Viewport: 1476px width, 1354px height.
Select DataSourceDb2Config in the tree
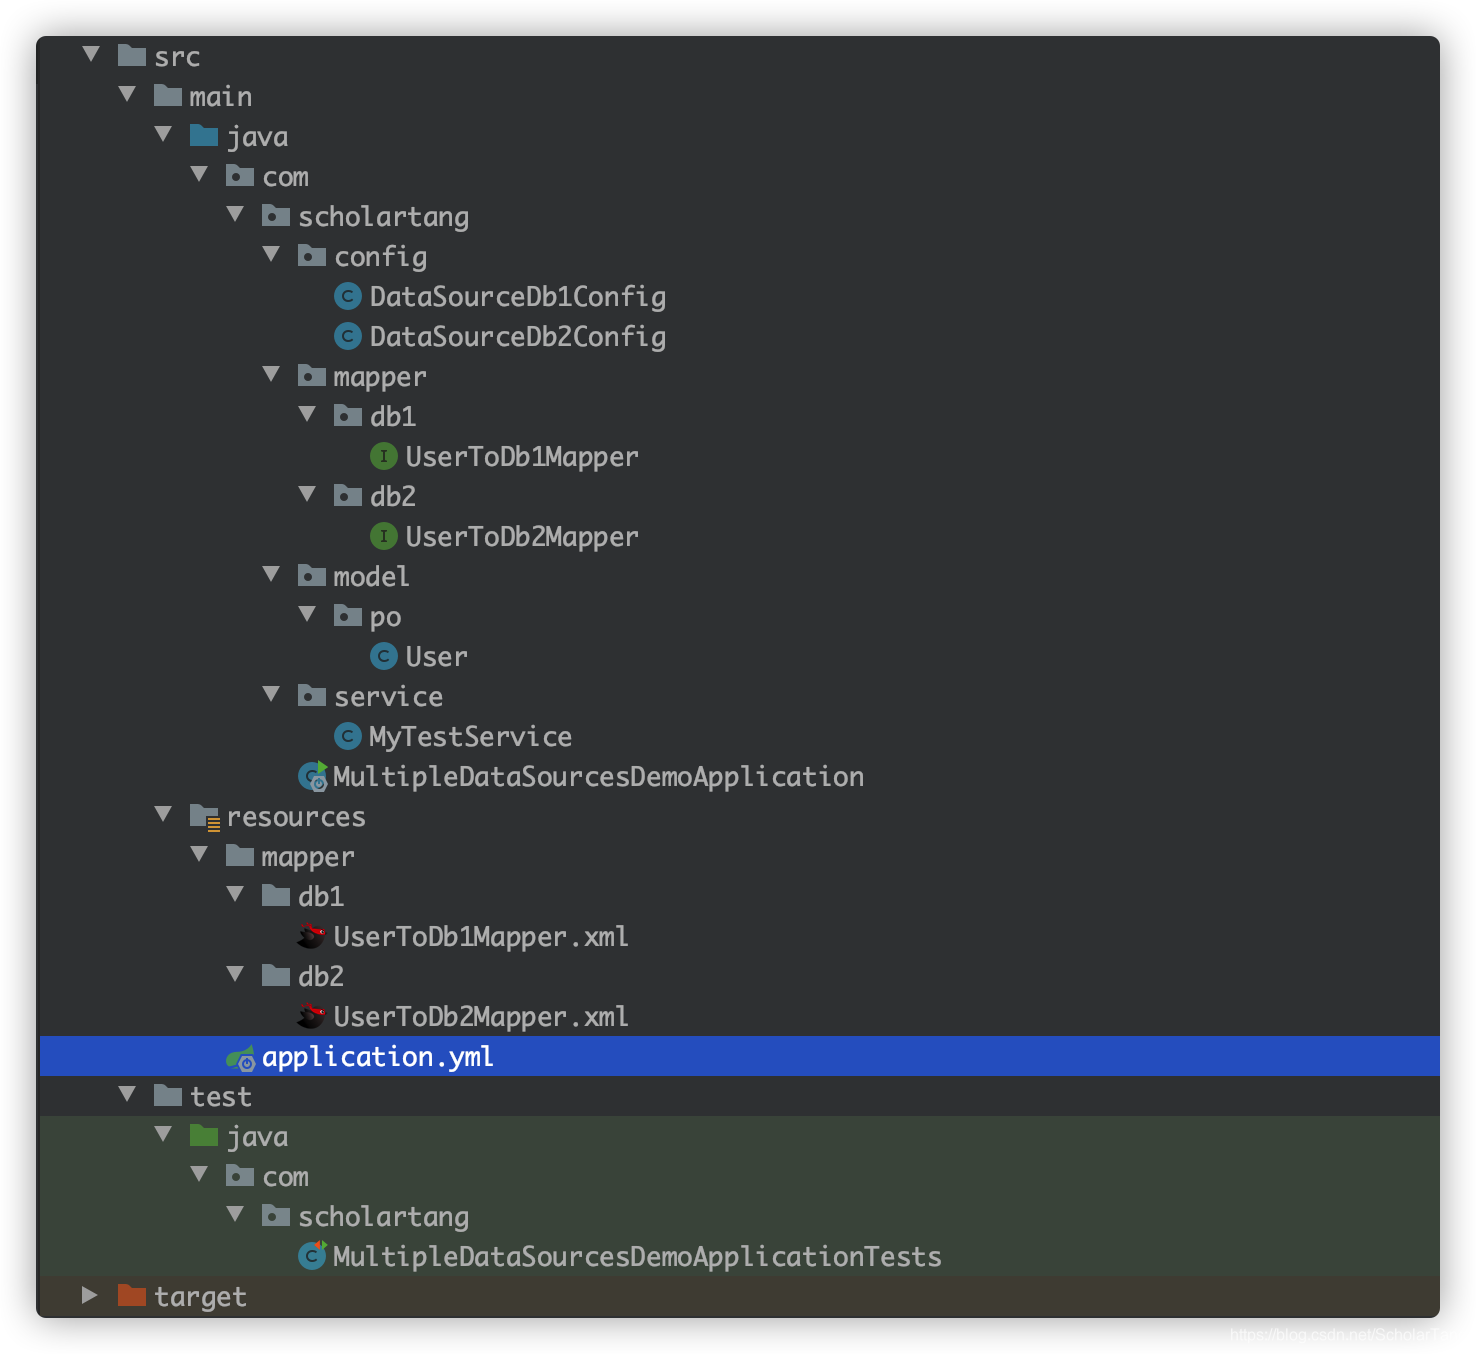pos(518,336)
